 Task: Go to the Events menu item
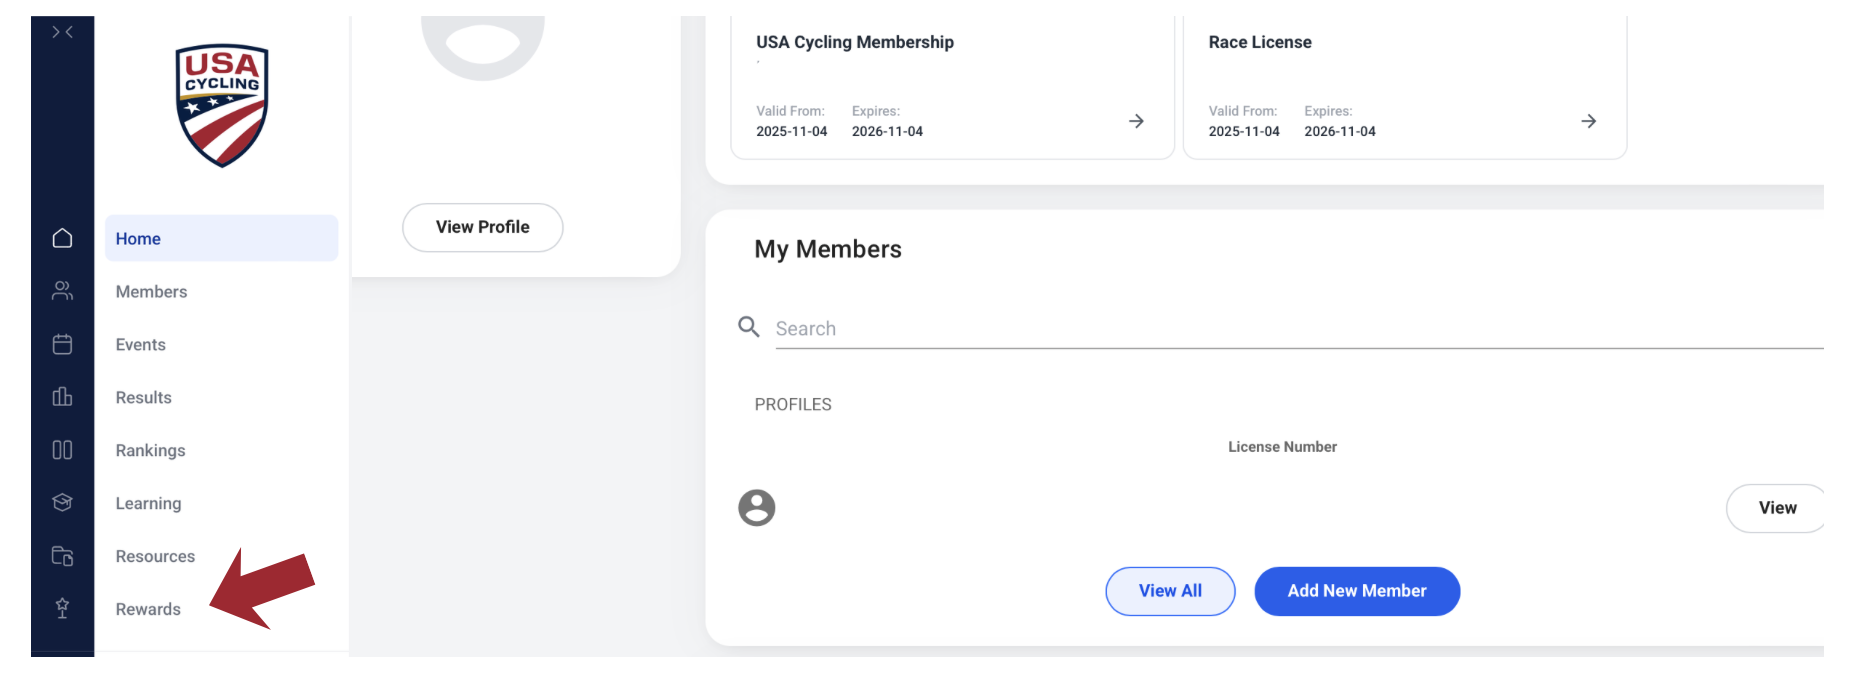point(140,345)
